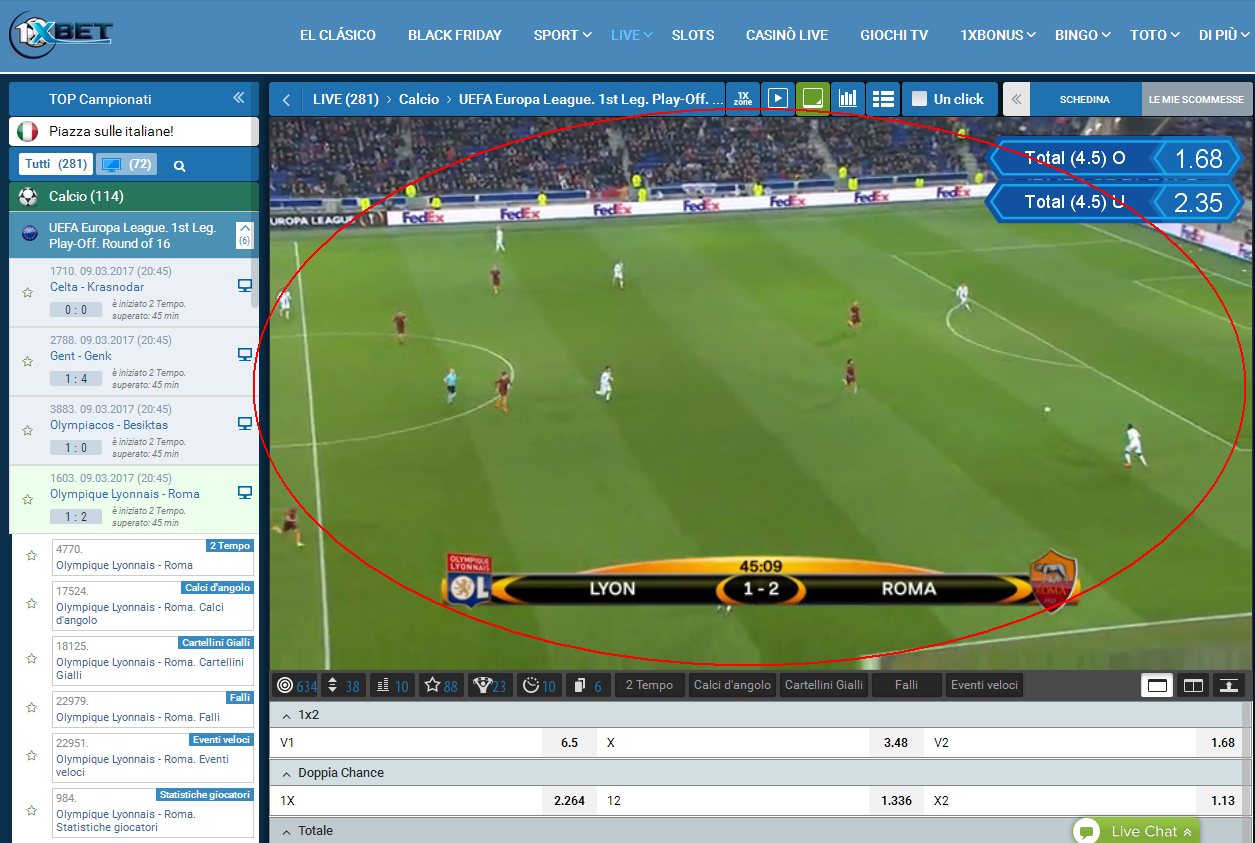Screen dimensions: 1255x843
Task: Search events with the magnifier icon
Action: coord(180,166)
